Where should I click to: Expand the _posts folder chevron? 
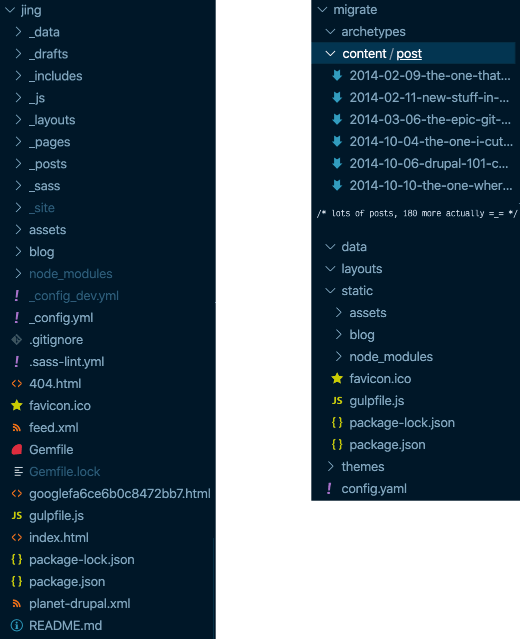coord(18,164)
